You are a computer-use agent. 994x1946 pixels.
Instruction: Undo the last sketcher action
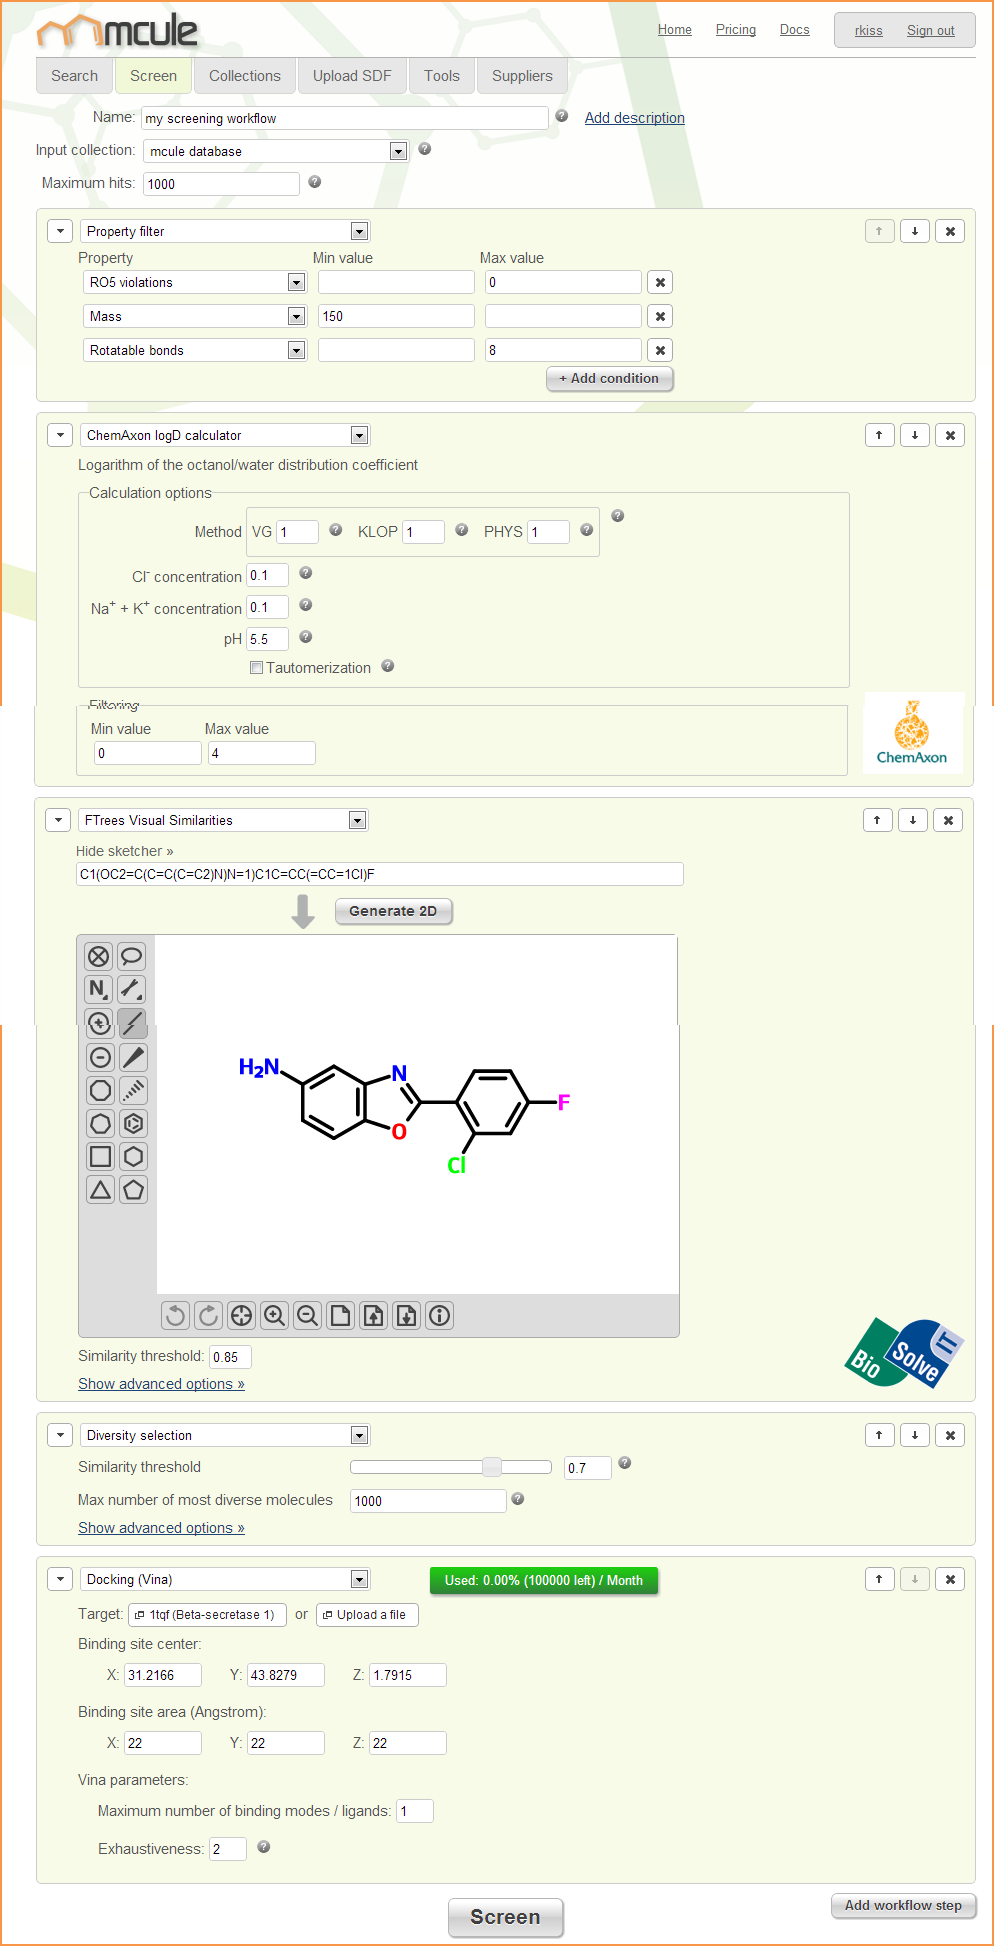(176, 1315)
